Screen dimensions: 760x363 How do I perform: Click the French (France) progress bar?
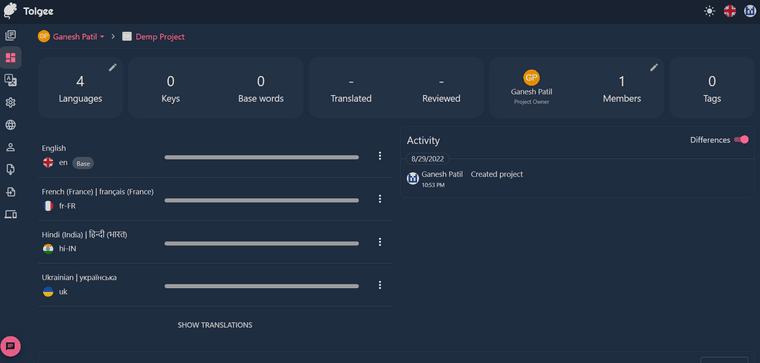pos(262,200)
